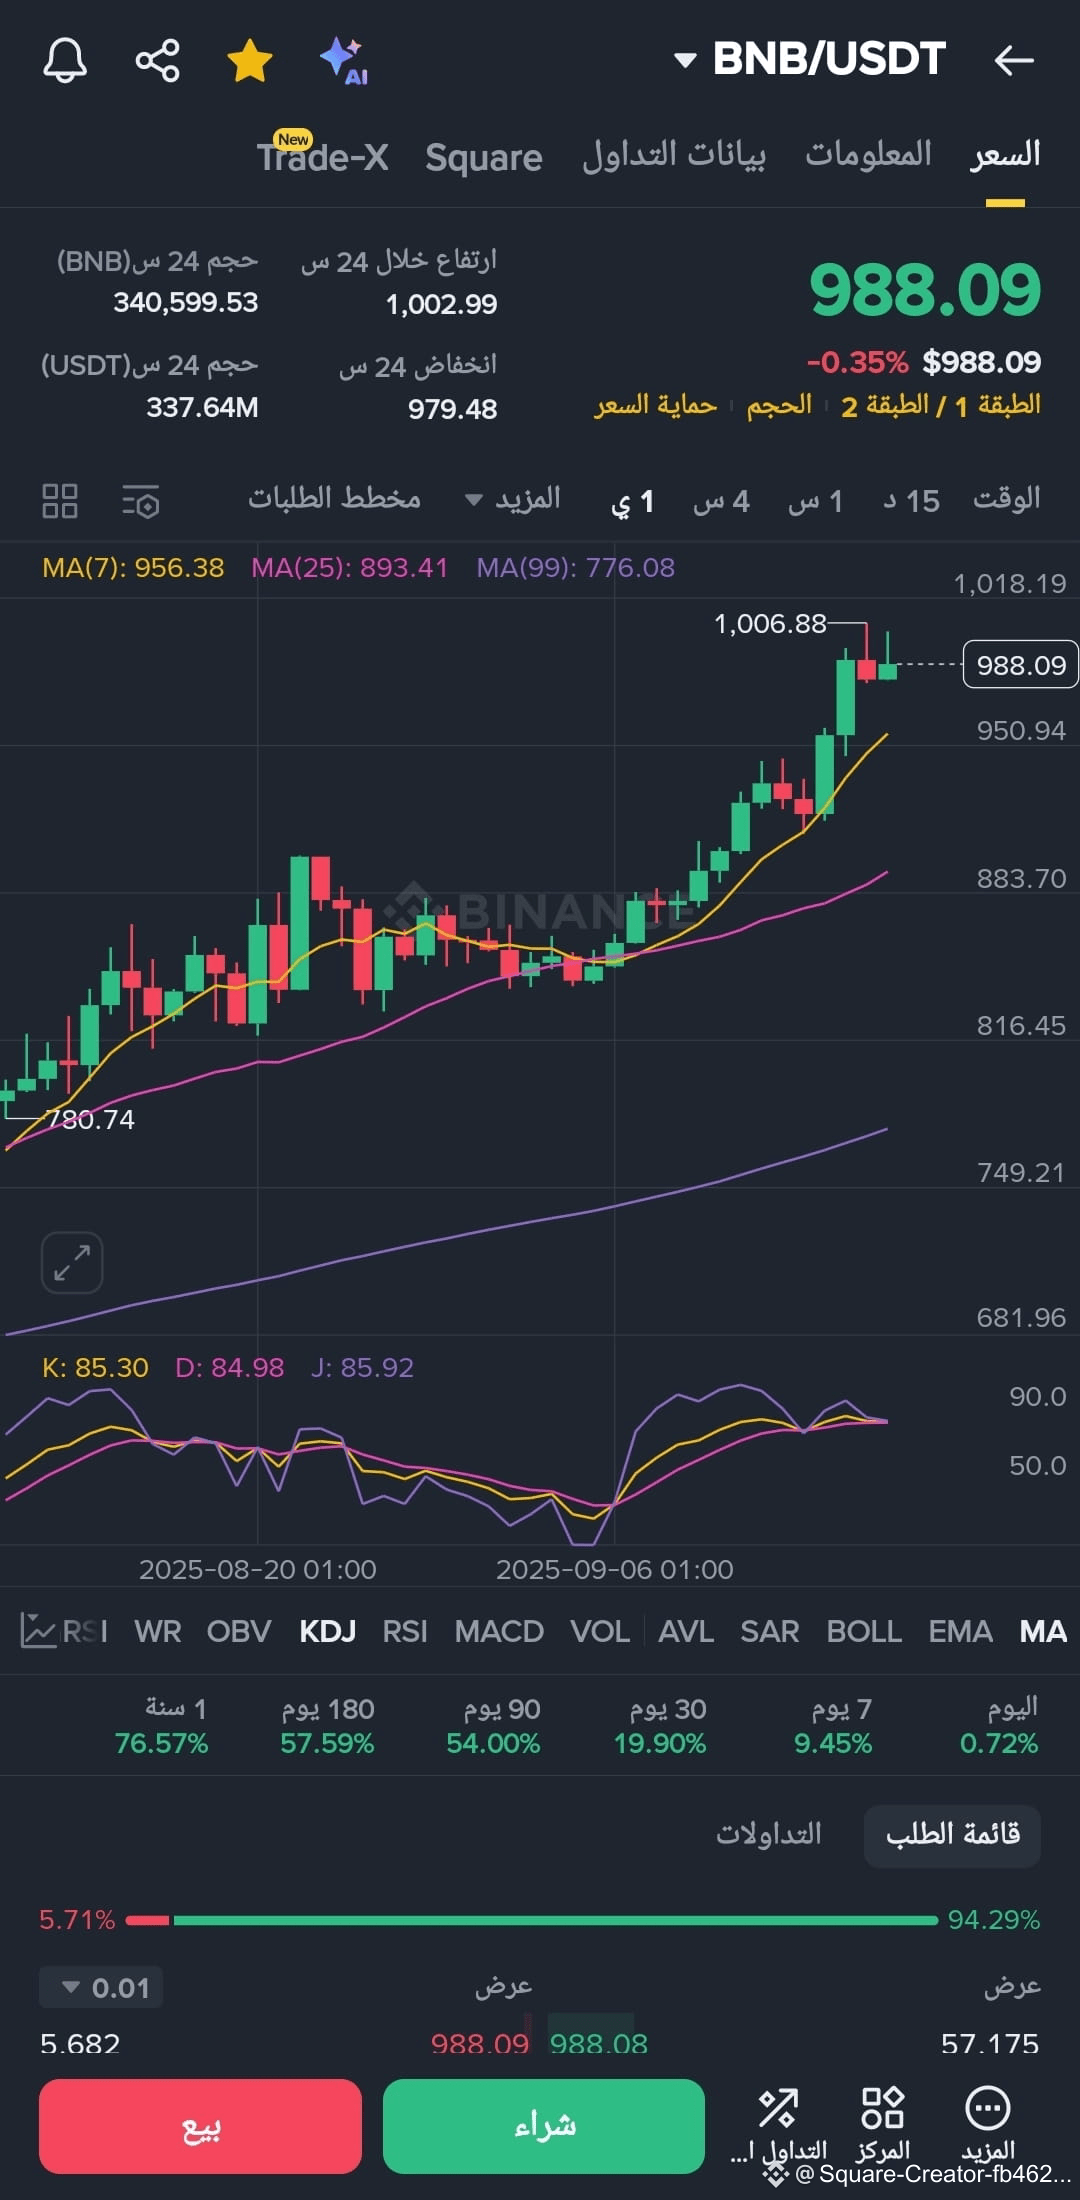Viewport: 1080px width, 2200px height.
Task: Tap the MA(99): 776.08 label
Action: tap(575, 568)
